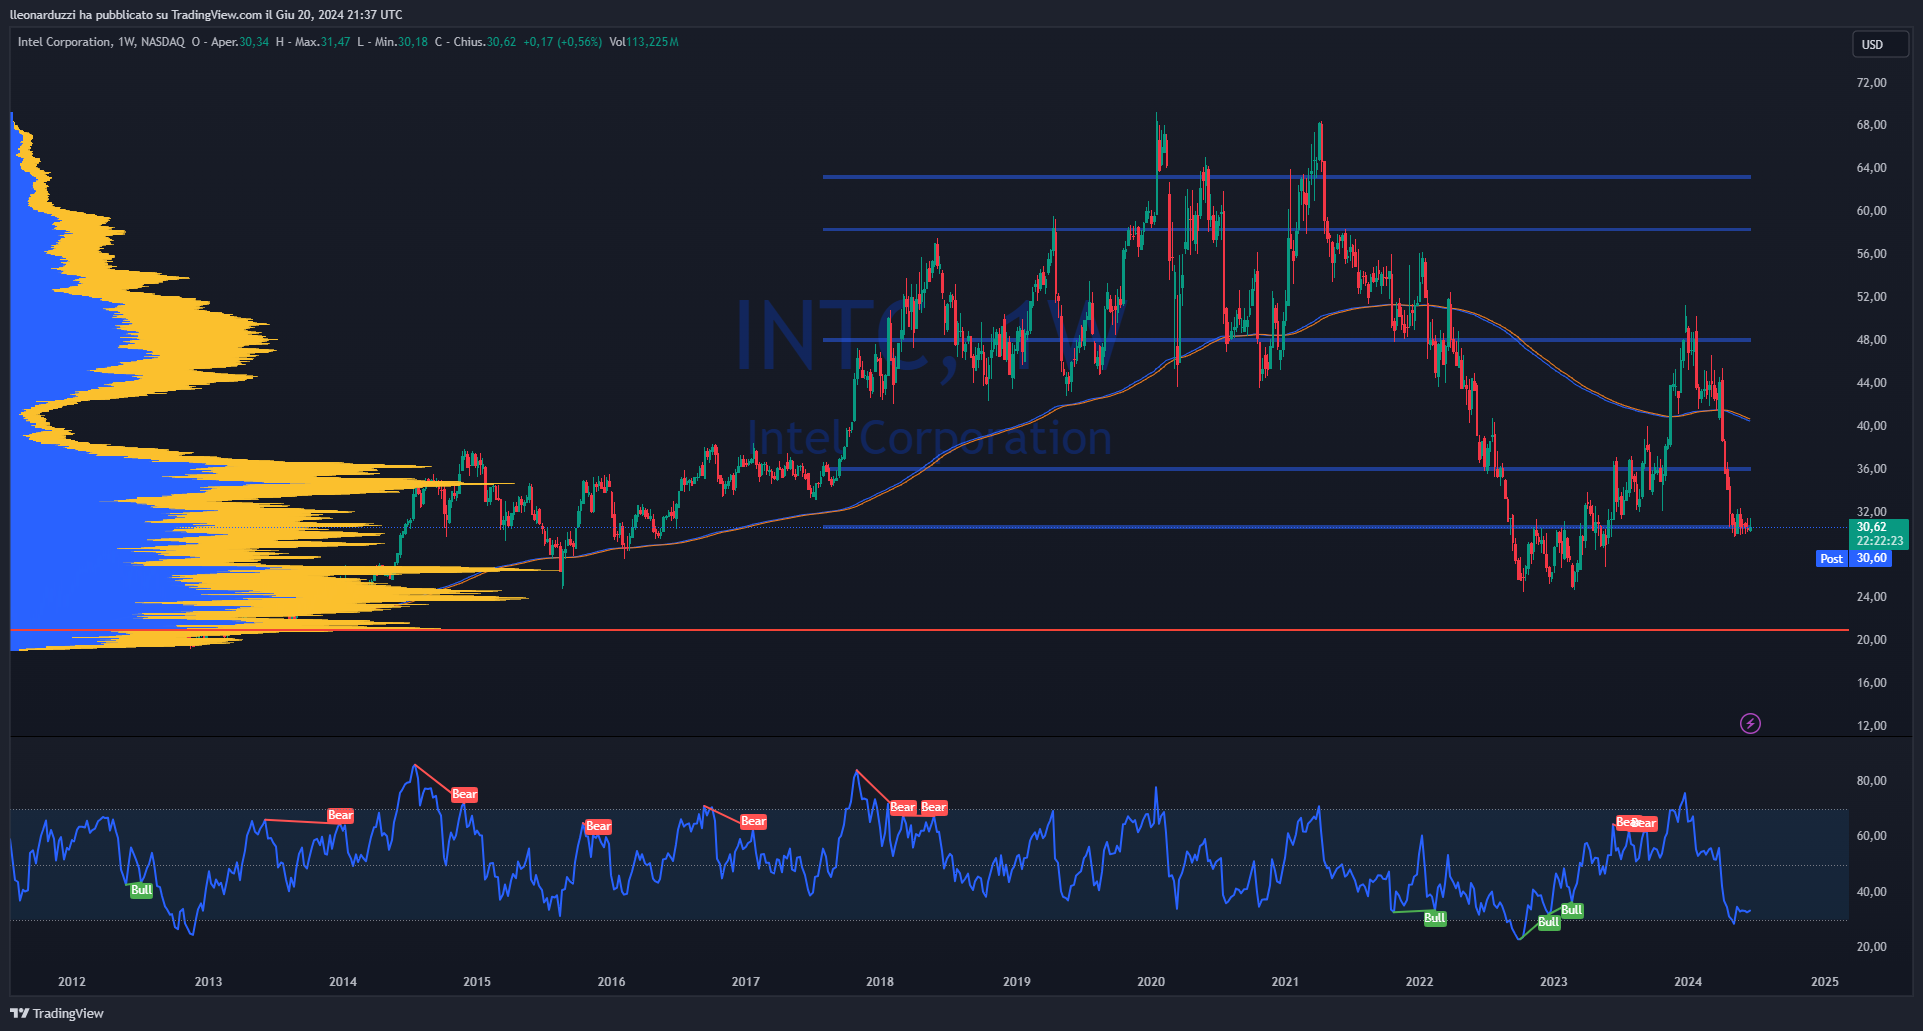Screen dimensions: 1923x1031
Task: Click the purple lightning bolt icon
Action: pos(1750,723)
